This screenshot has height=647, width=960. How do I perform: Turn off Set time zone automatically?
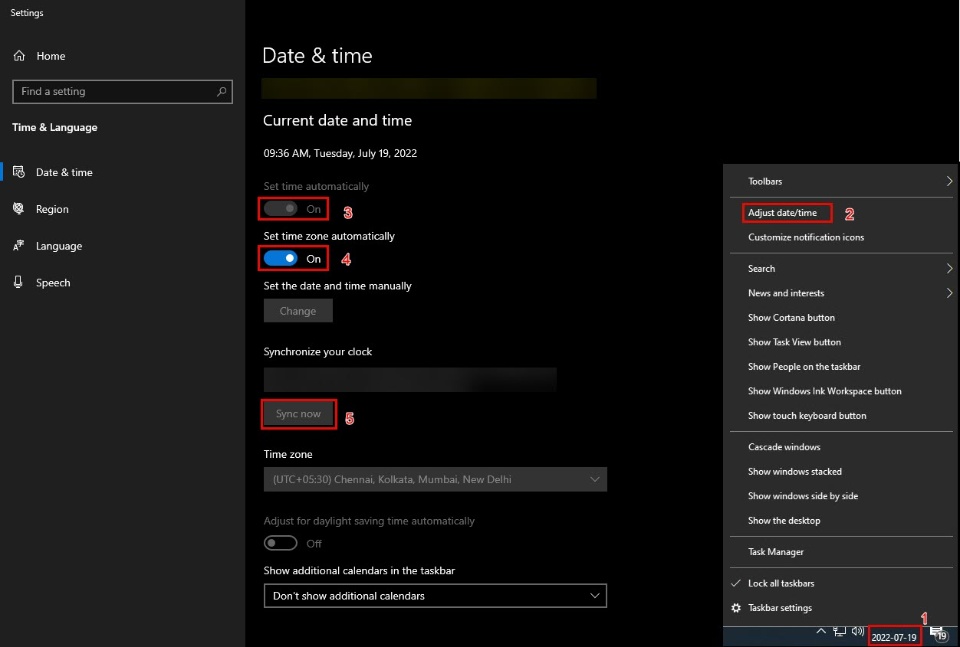click(281, 259)
